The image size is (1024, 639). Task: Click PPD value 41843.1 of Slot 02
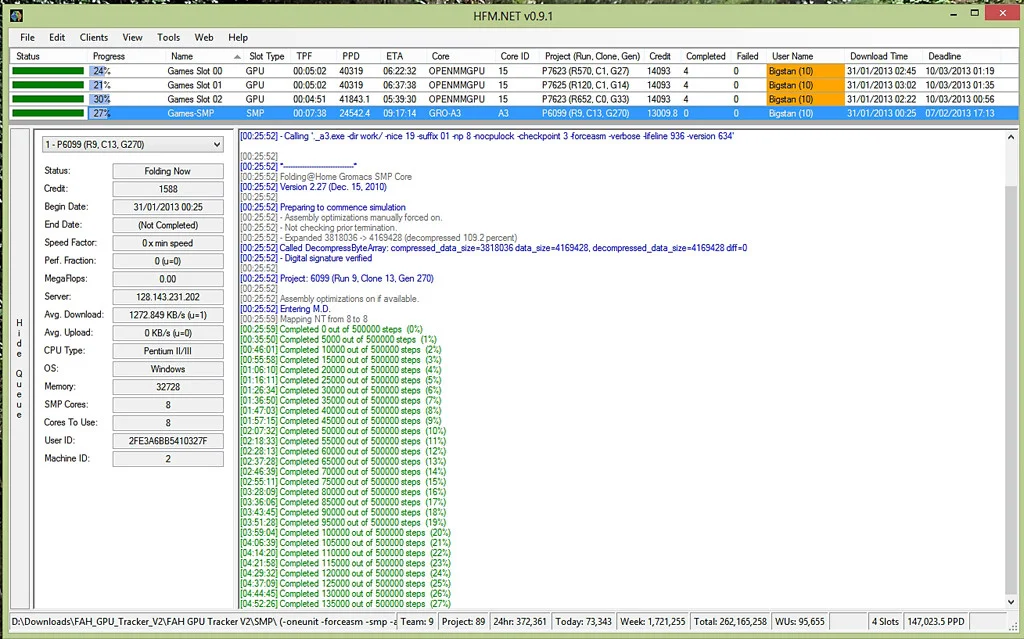(x=355, y=99)
